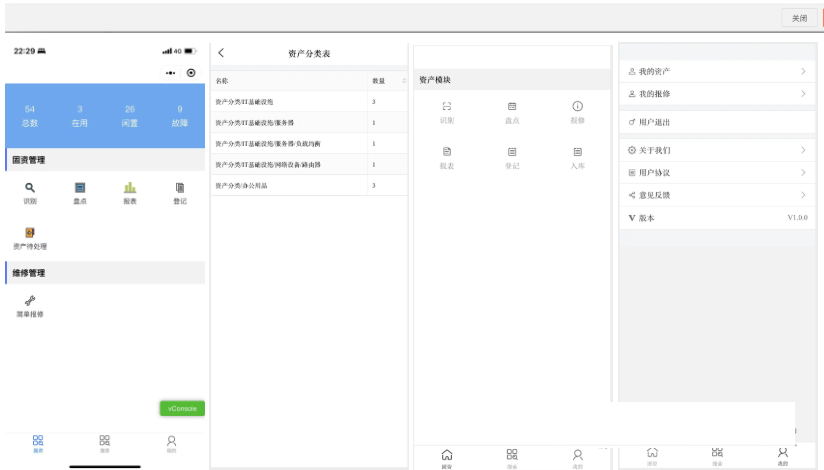824x470 pixels.
Task: Select 用户退出 to log out
Action: click(x=716, y=122)
